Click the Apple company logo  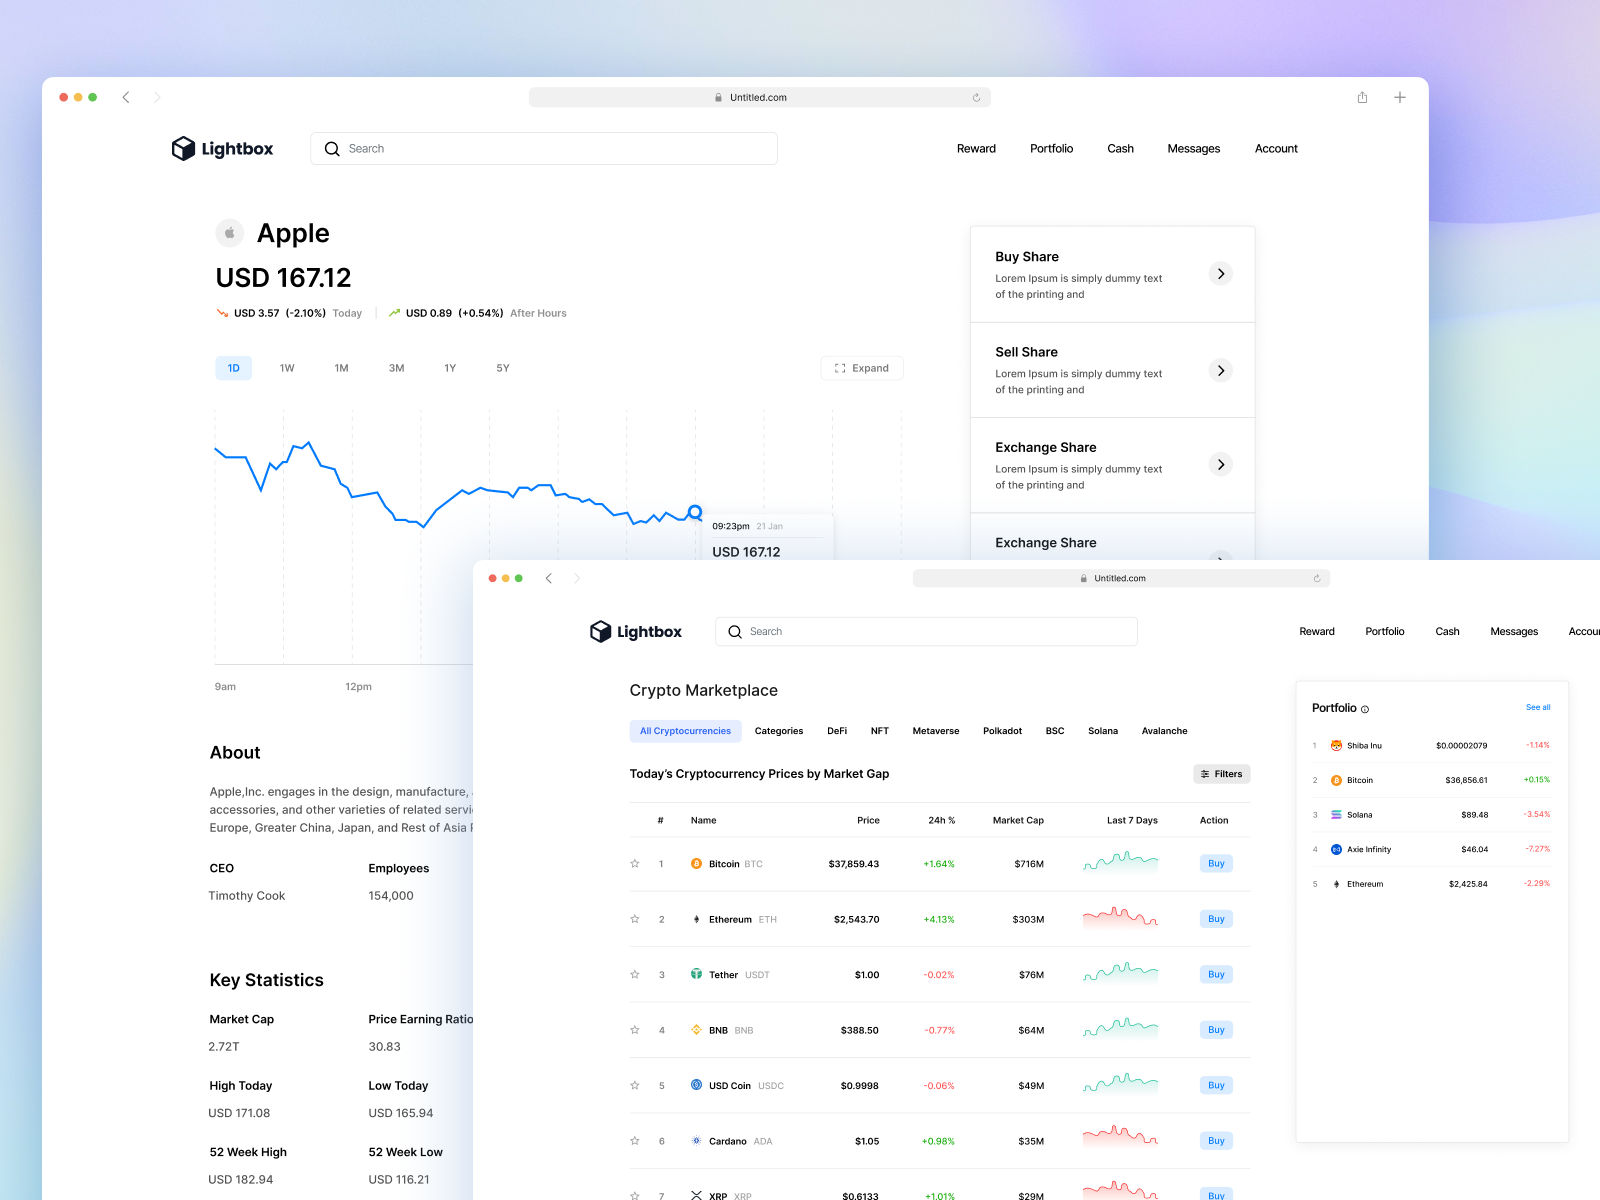pyautogui.click(x=229, y=232)
